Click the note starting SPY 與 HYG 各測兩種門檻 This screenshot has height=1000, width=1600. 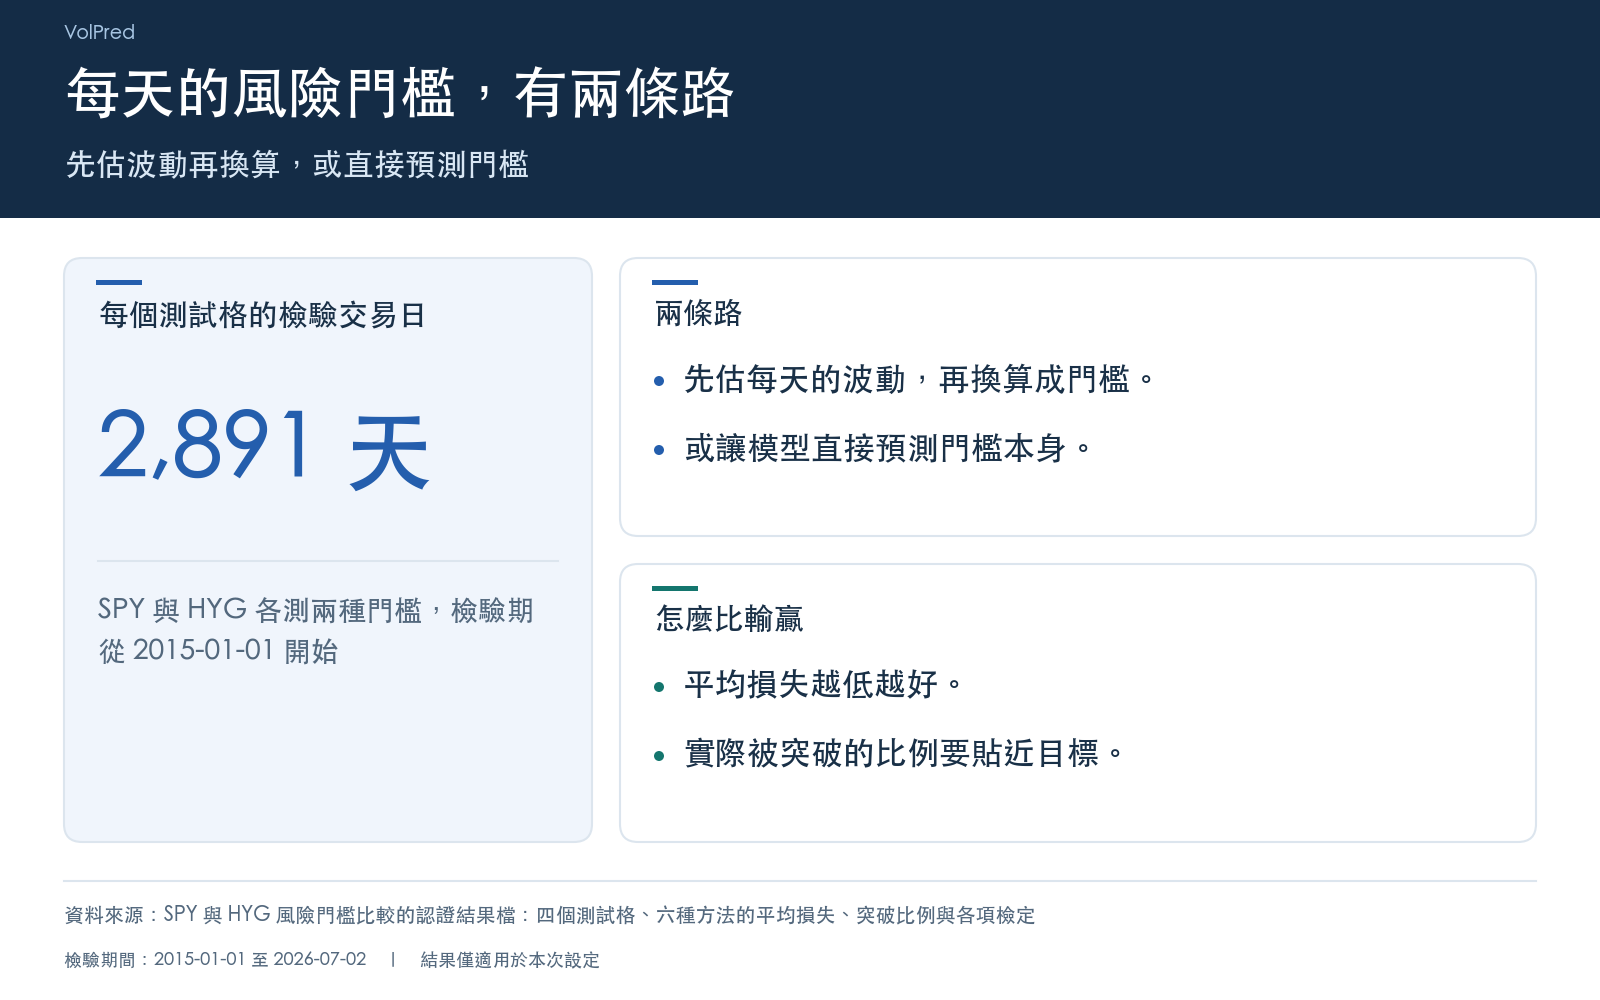tap(316, 630)
